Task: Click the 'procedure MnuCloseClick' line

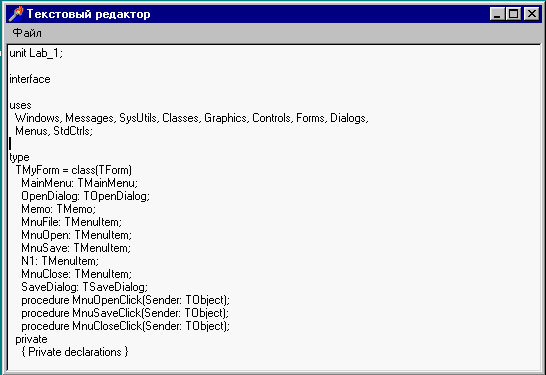Action: click(125, 326)
